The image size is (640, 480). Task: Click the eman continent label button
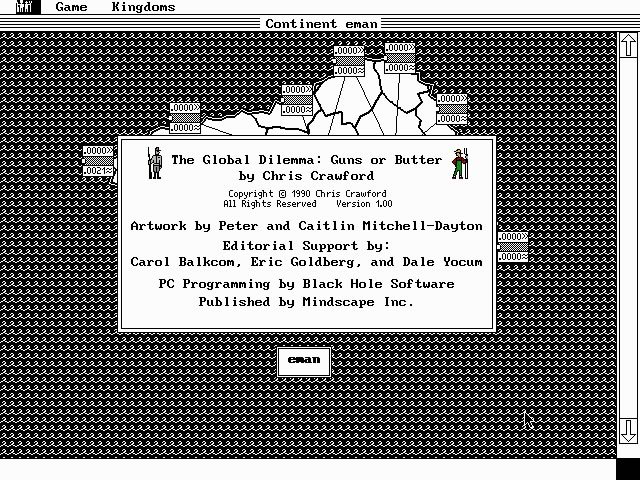coord(304,362)
